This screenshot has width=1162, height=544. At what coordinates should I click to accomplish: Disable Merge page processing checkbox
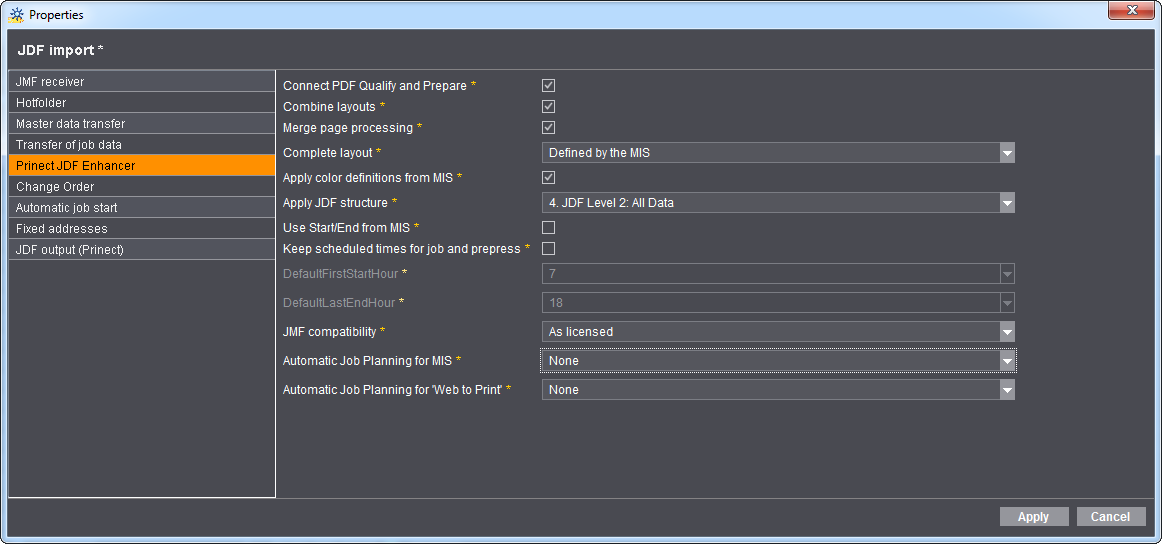click(x=548, y=128)
